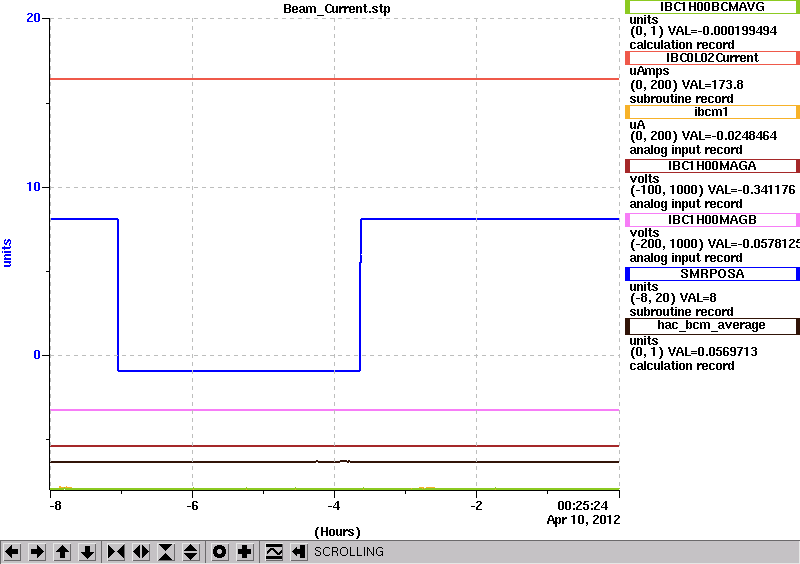The height and width of the screenshot is (564, 800).
Task: Click the x-axis tick label -6
Action: (x=192, y=506)
